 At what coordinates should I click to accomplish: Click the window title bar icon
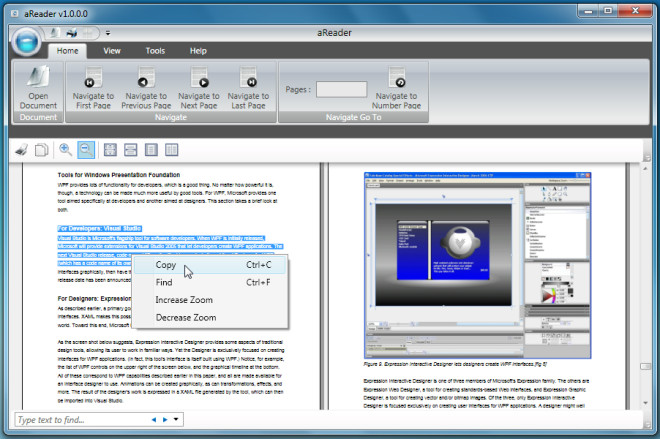(x=14, y=14)
